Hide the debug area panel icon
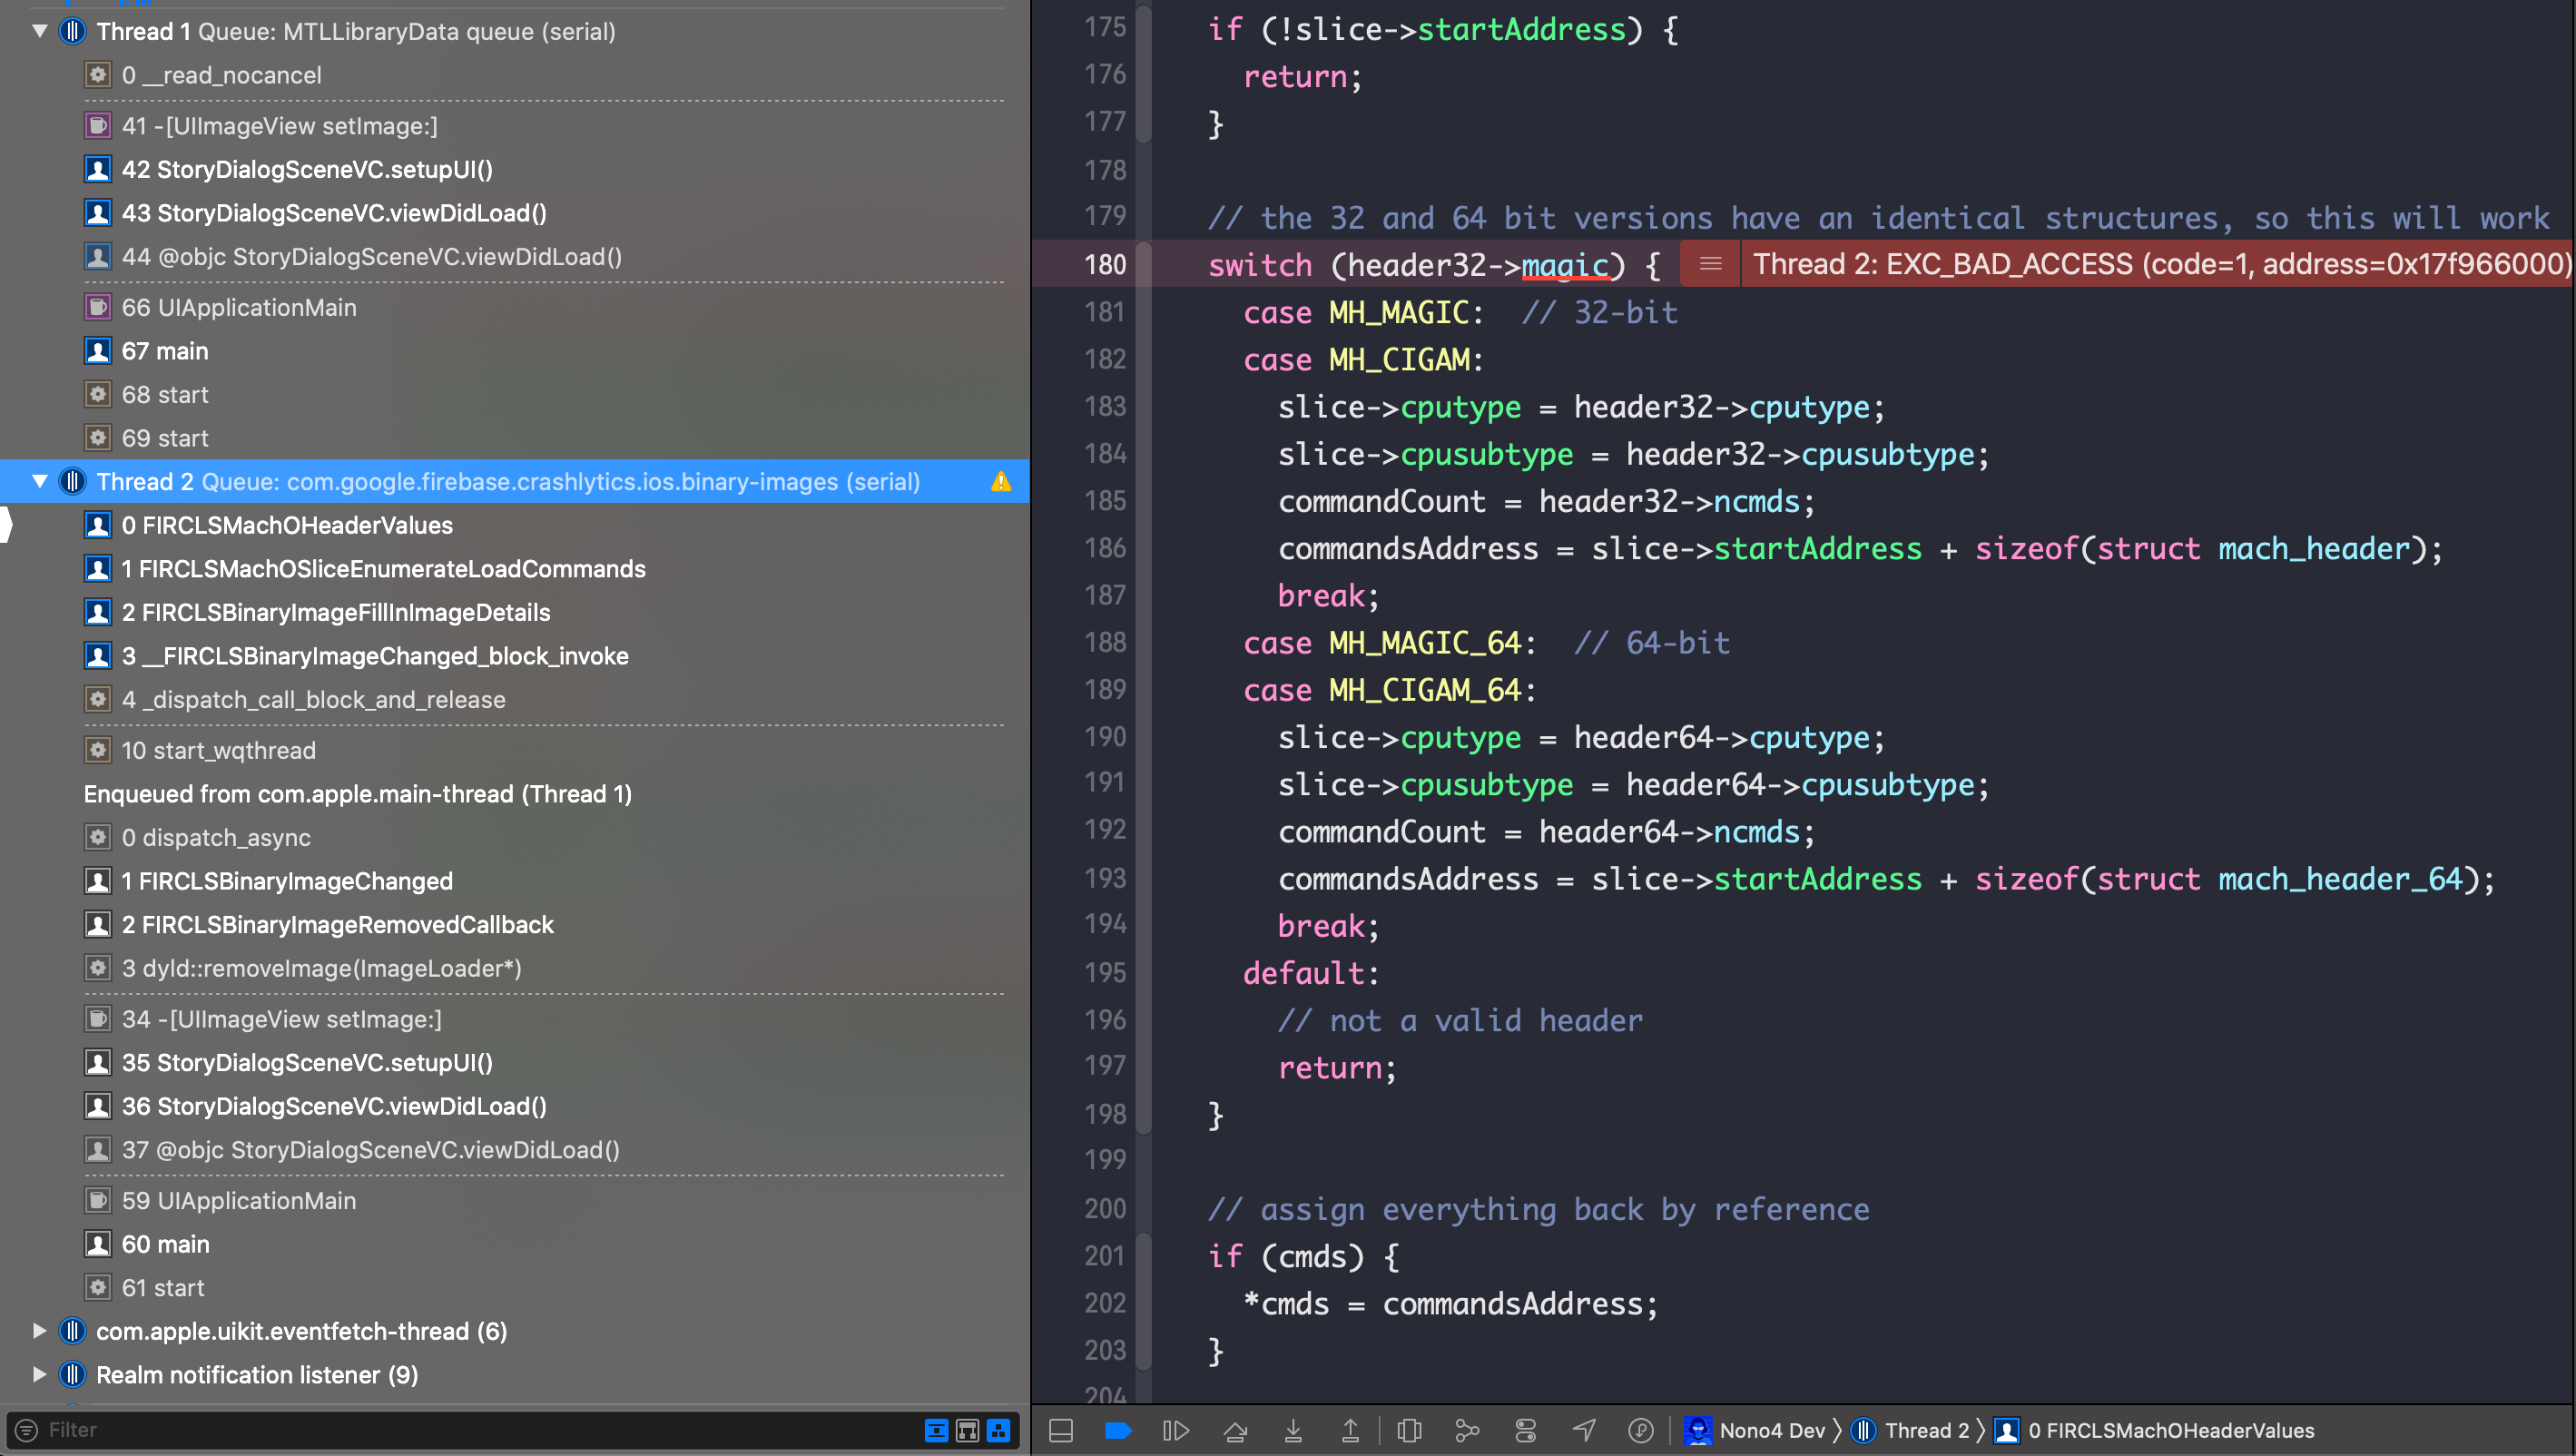Image resolution: width=2576 pixels, height=1456 pixels. tap(1061, 1431)
